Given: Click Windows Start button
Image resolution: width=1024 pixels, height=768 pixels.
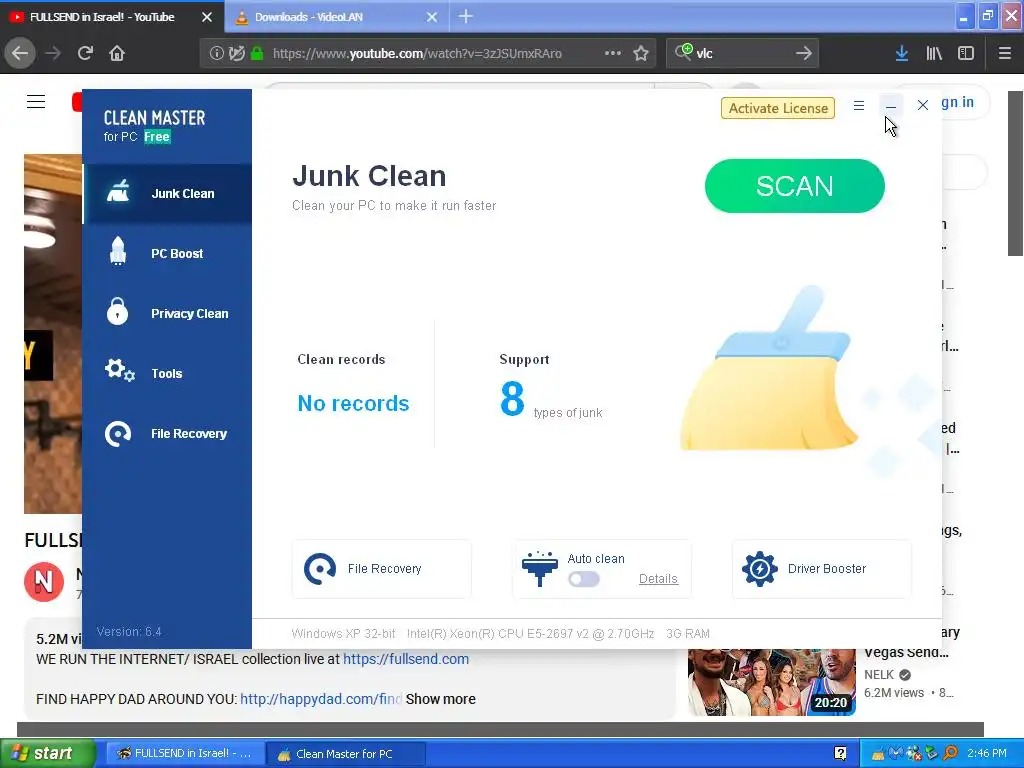Looking at the screenshot, I should (x=48, y=754).
